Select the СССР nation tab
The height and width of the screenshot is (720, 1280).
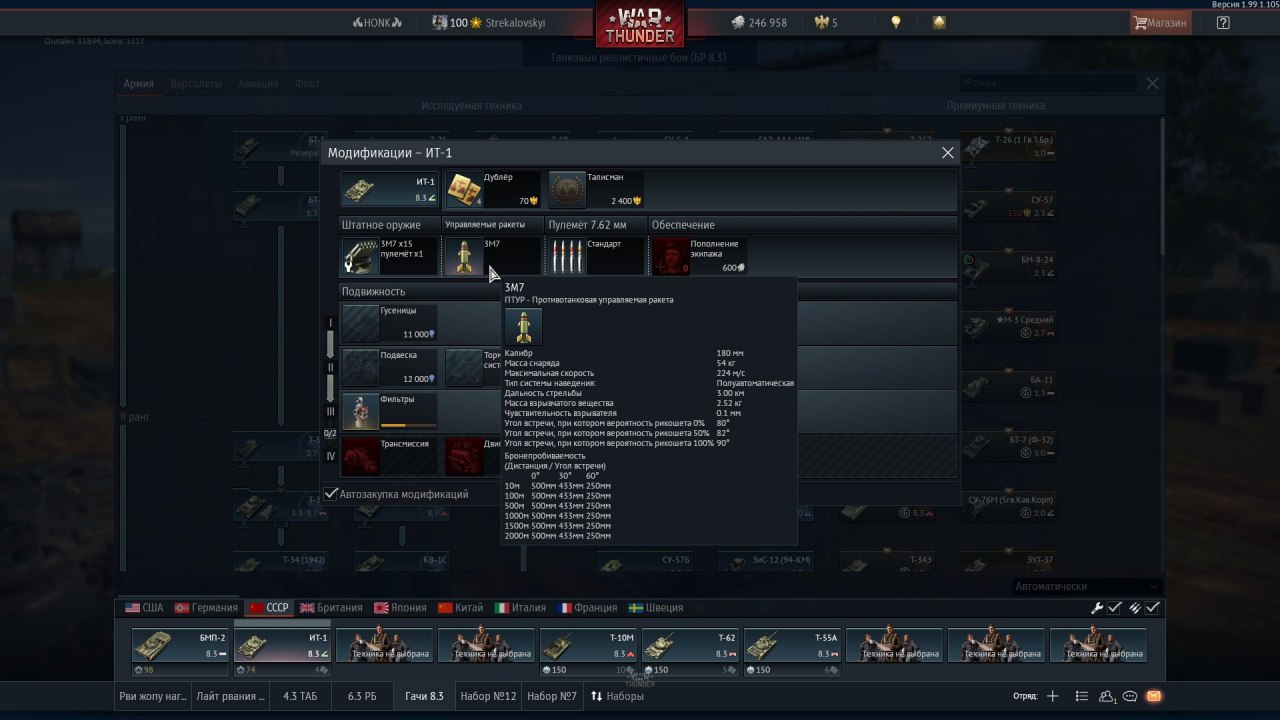[269, 608]
